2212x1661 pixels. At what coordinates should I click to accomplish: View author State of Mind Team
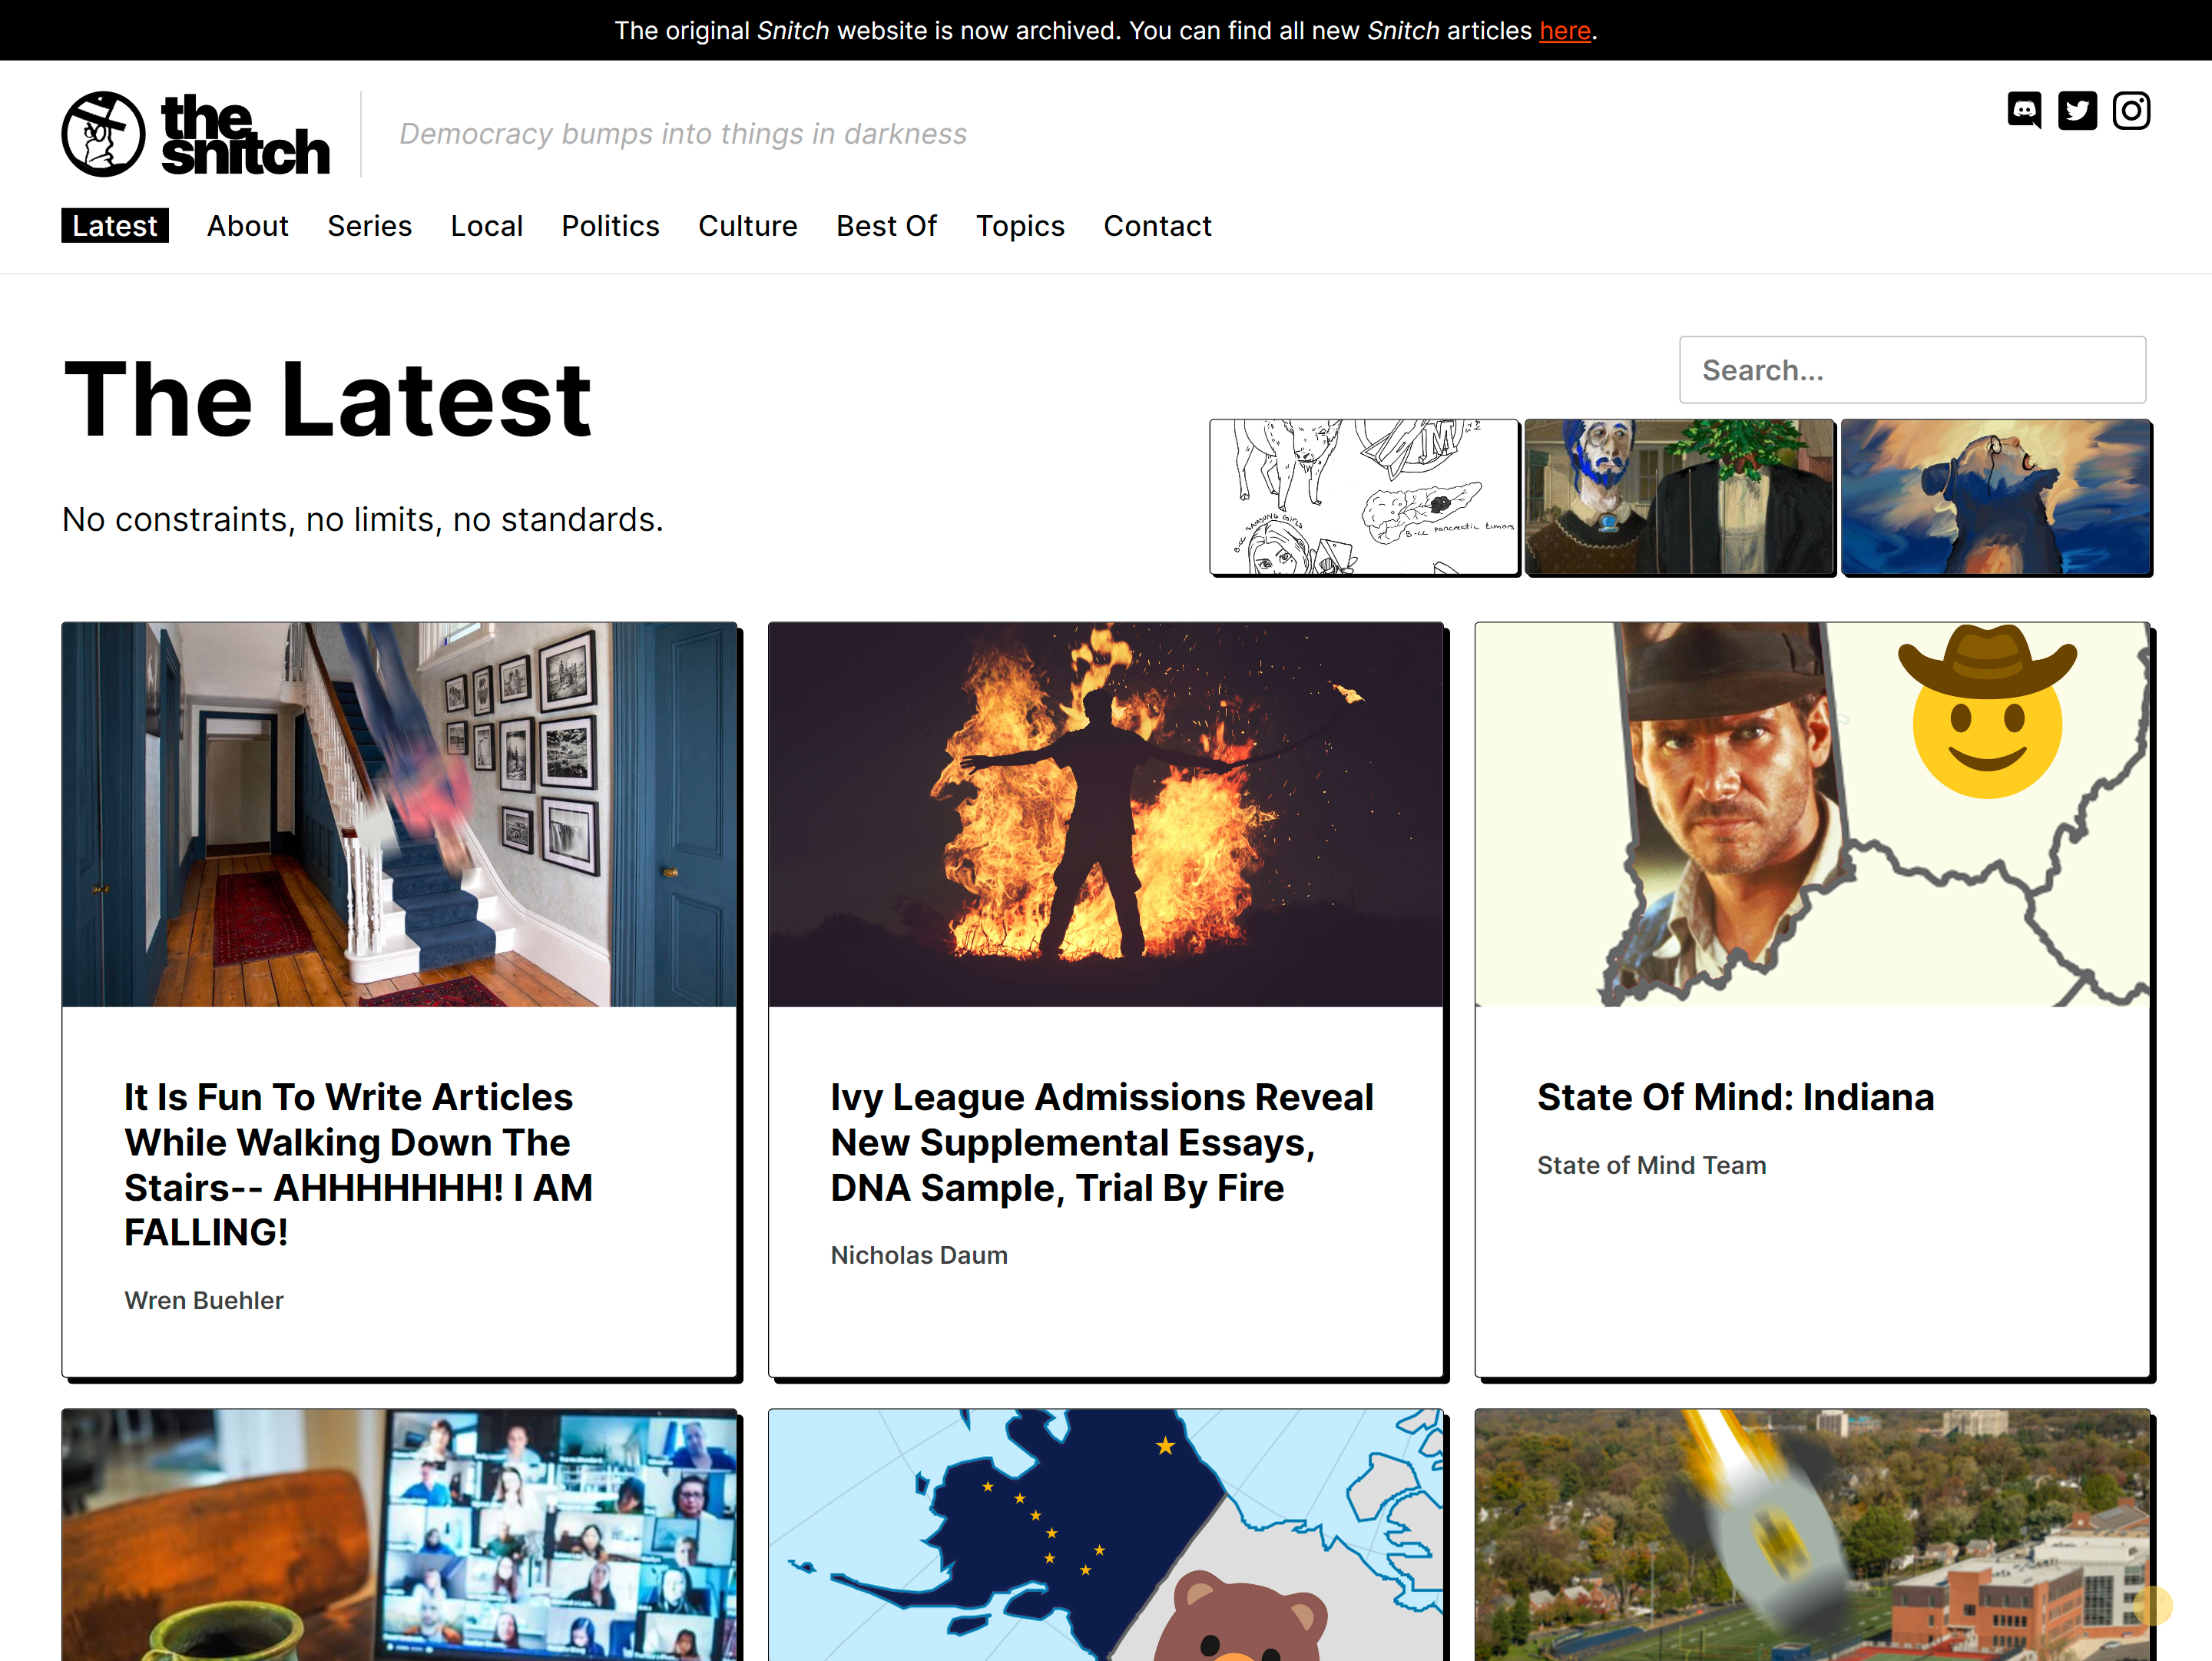pyautogui.click(x=1651, y=1165)
